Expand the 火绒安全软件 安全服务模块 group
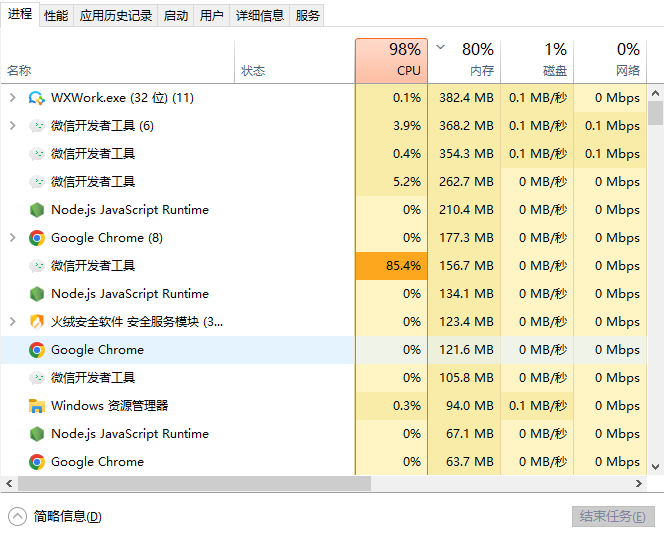Screen dimensions: 664x541 point(13,322)
